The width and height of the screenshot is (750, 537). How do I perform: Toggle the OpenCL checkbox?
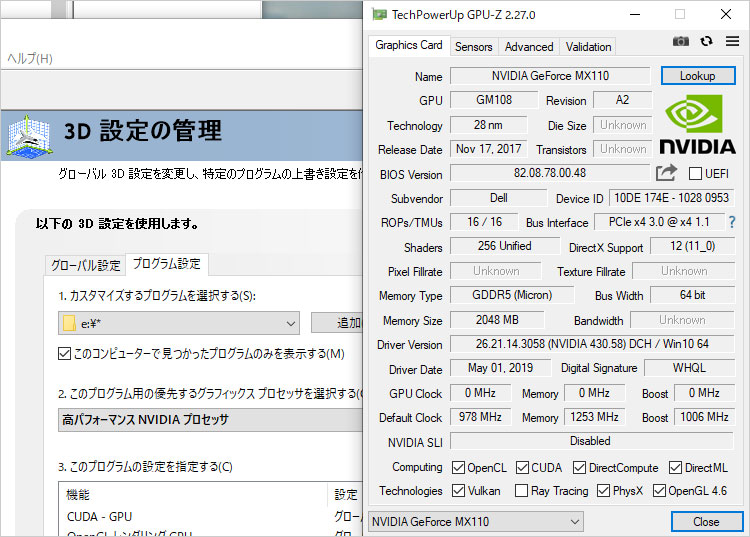tap(458, 467)
